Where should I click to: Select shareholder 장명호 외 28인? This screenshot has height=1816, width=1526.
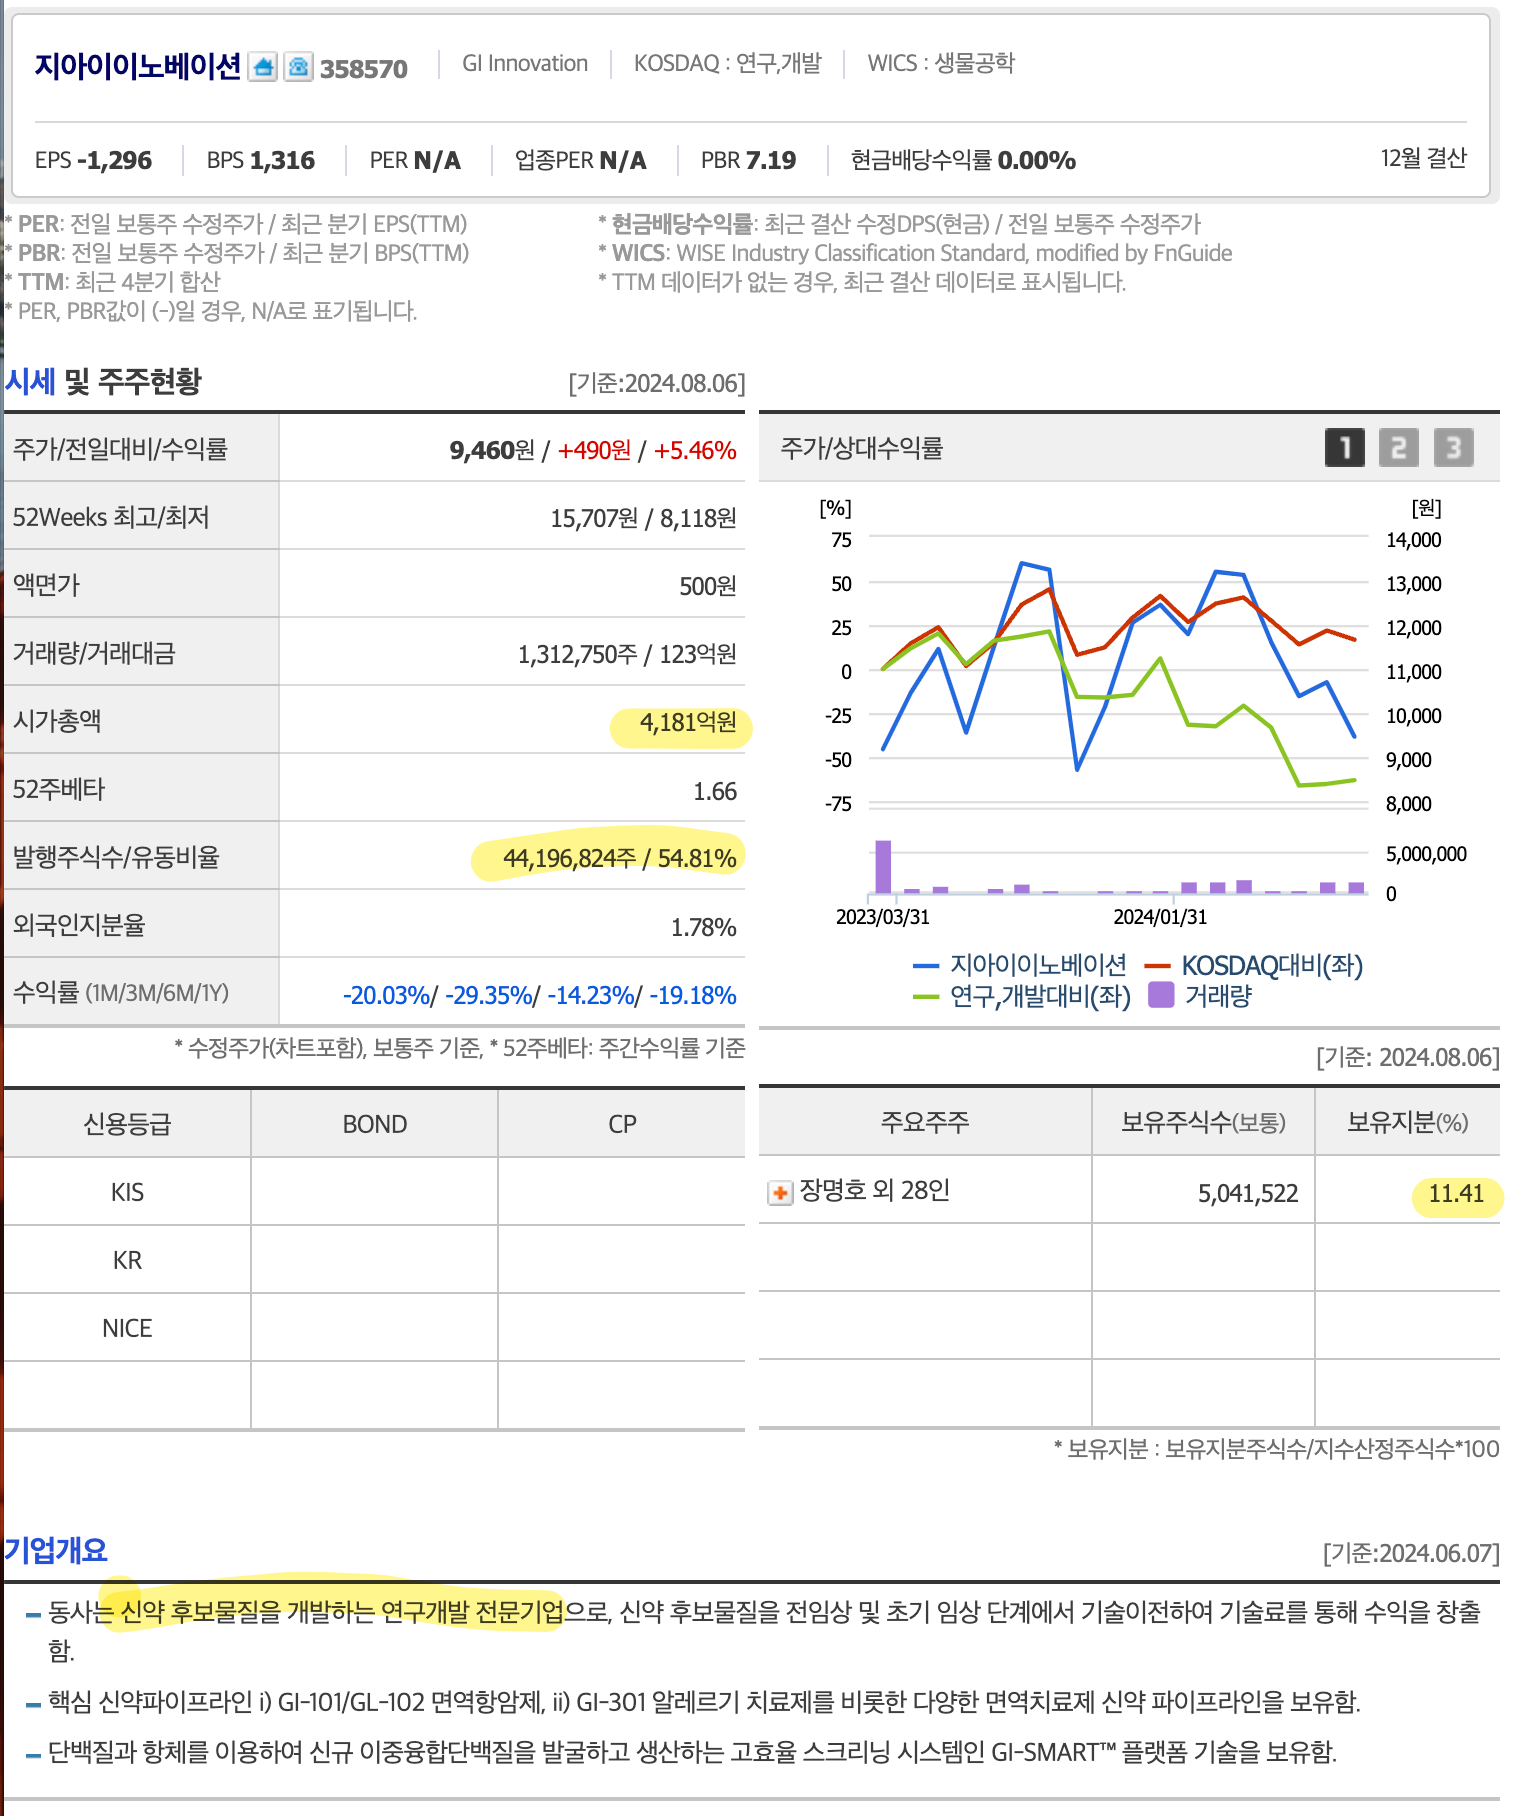[875, 1190]
